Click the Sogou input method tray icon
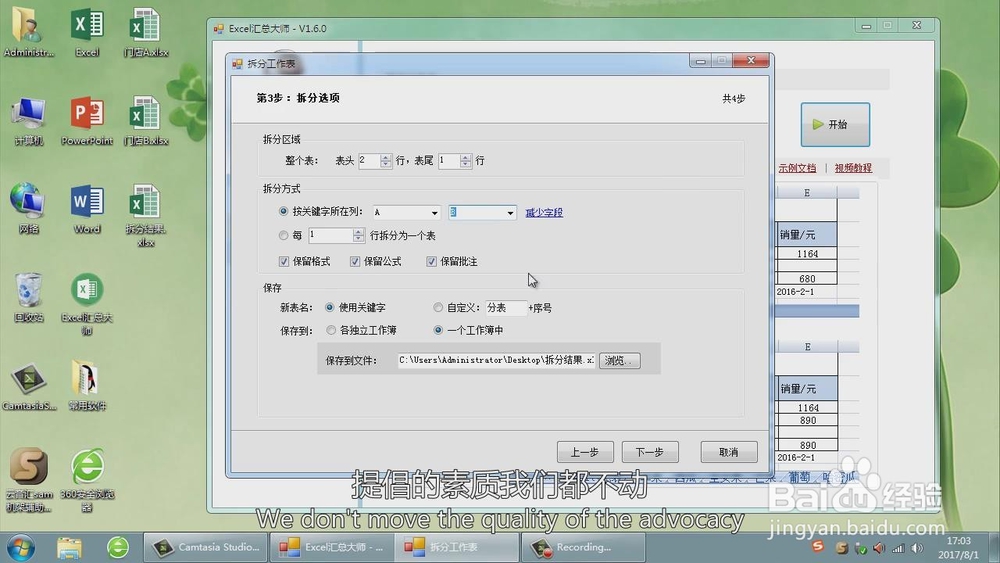Screen dimensions: 1000x563 [818, 546]
